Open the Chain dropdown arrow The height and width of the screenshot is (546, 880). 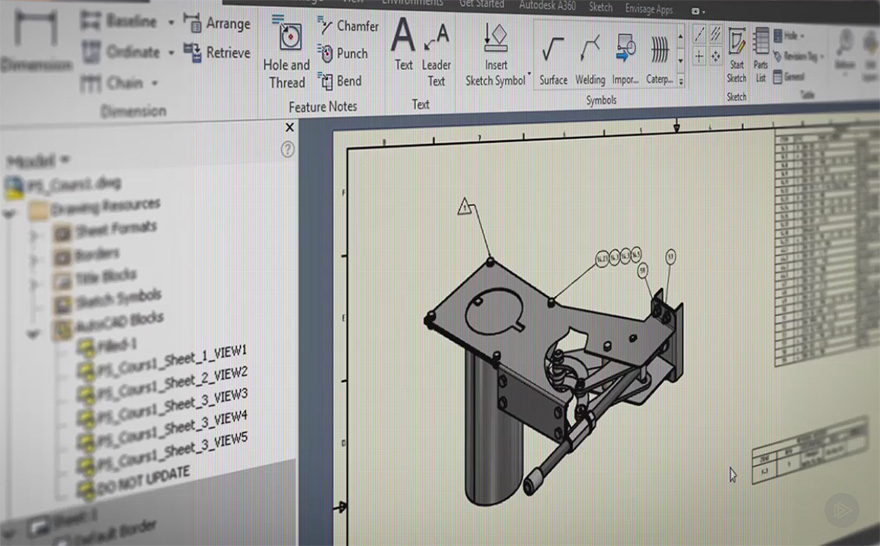[154, 84]
